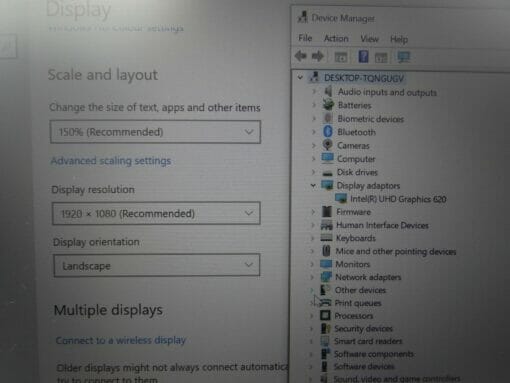Select the Network adapters row text
Viewport: 510px width, 383px height.
coord(368,277)
